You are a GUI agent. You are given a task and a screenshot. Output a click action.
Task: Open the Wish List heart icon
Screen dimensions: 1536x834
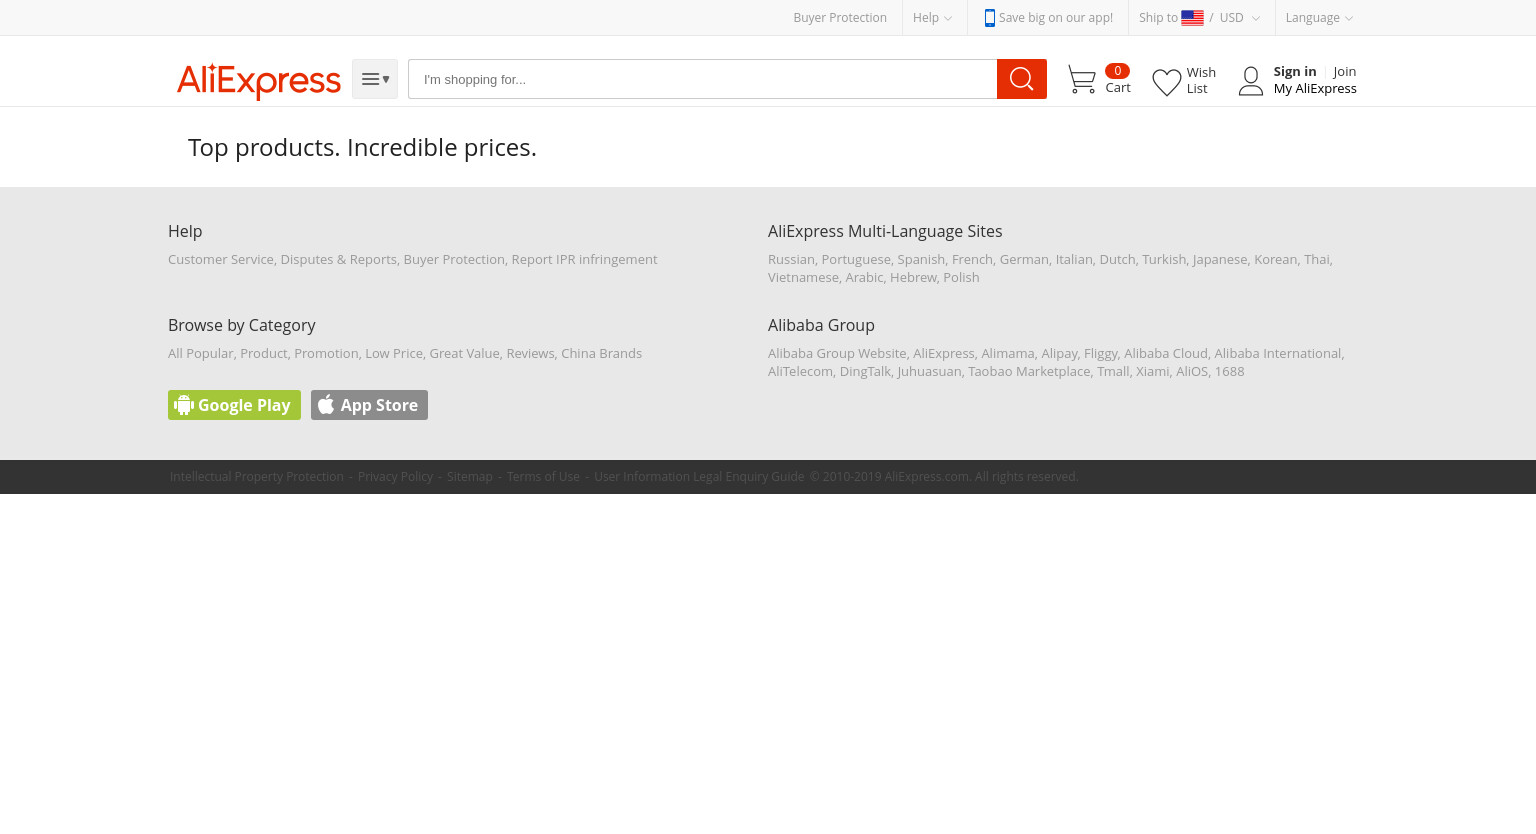click(1167, 81)
